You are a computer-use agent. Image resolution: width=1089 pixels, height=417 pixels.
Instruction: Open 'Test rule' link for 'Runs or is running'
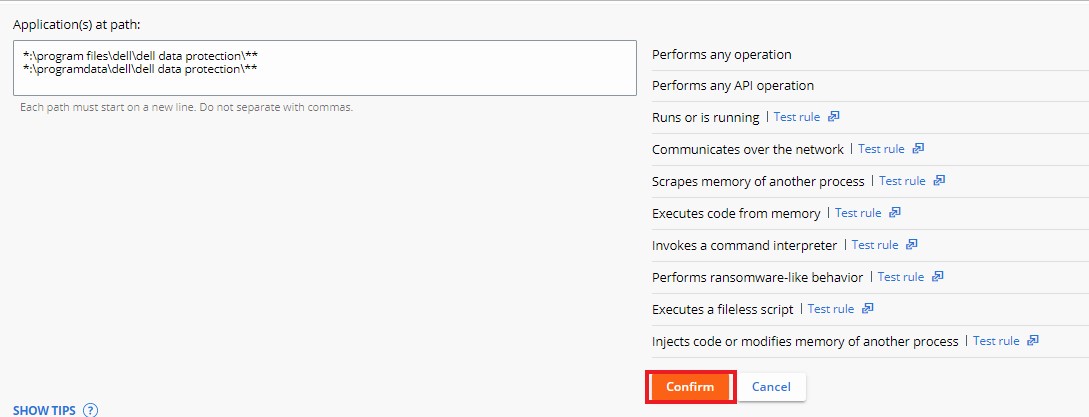click(797, 117)
